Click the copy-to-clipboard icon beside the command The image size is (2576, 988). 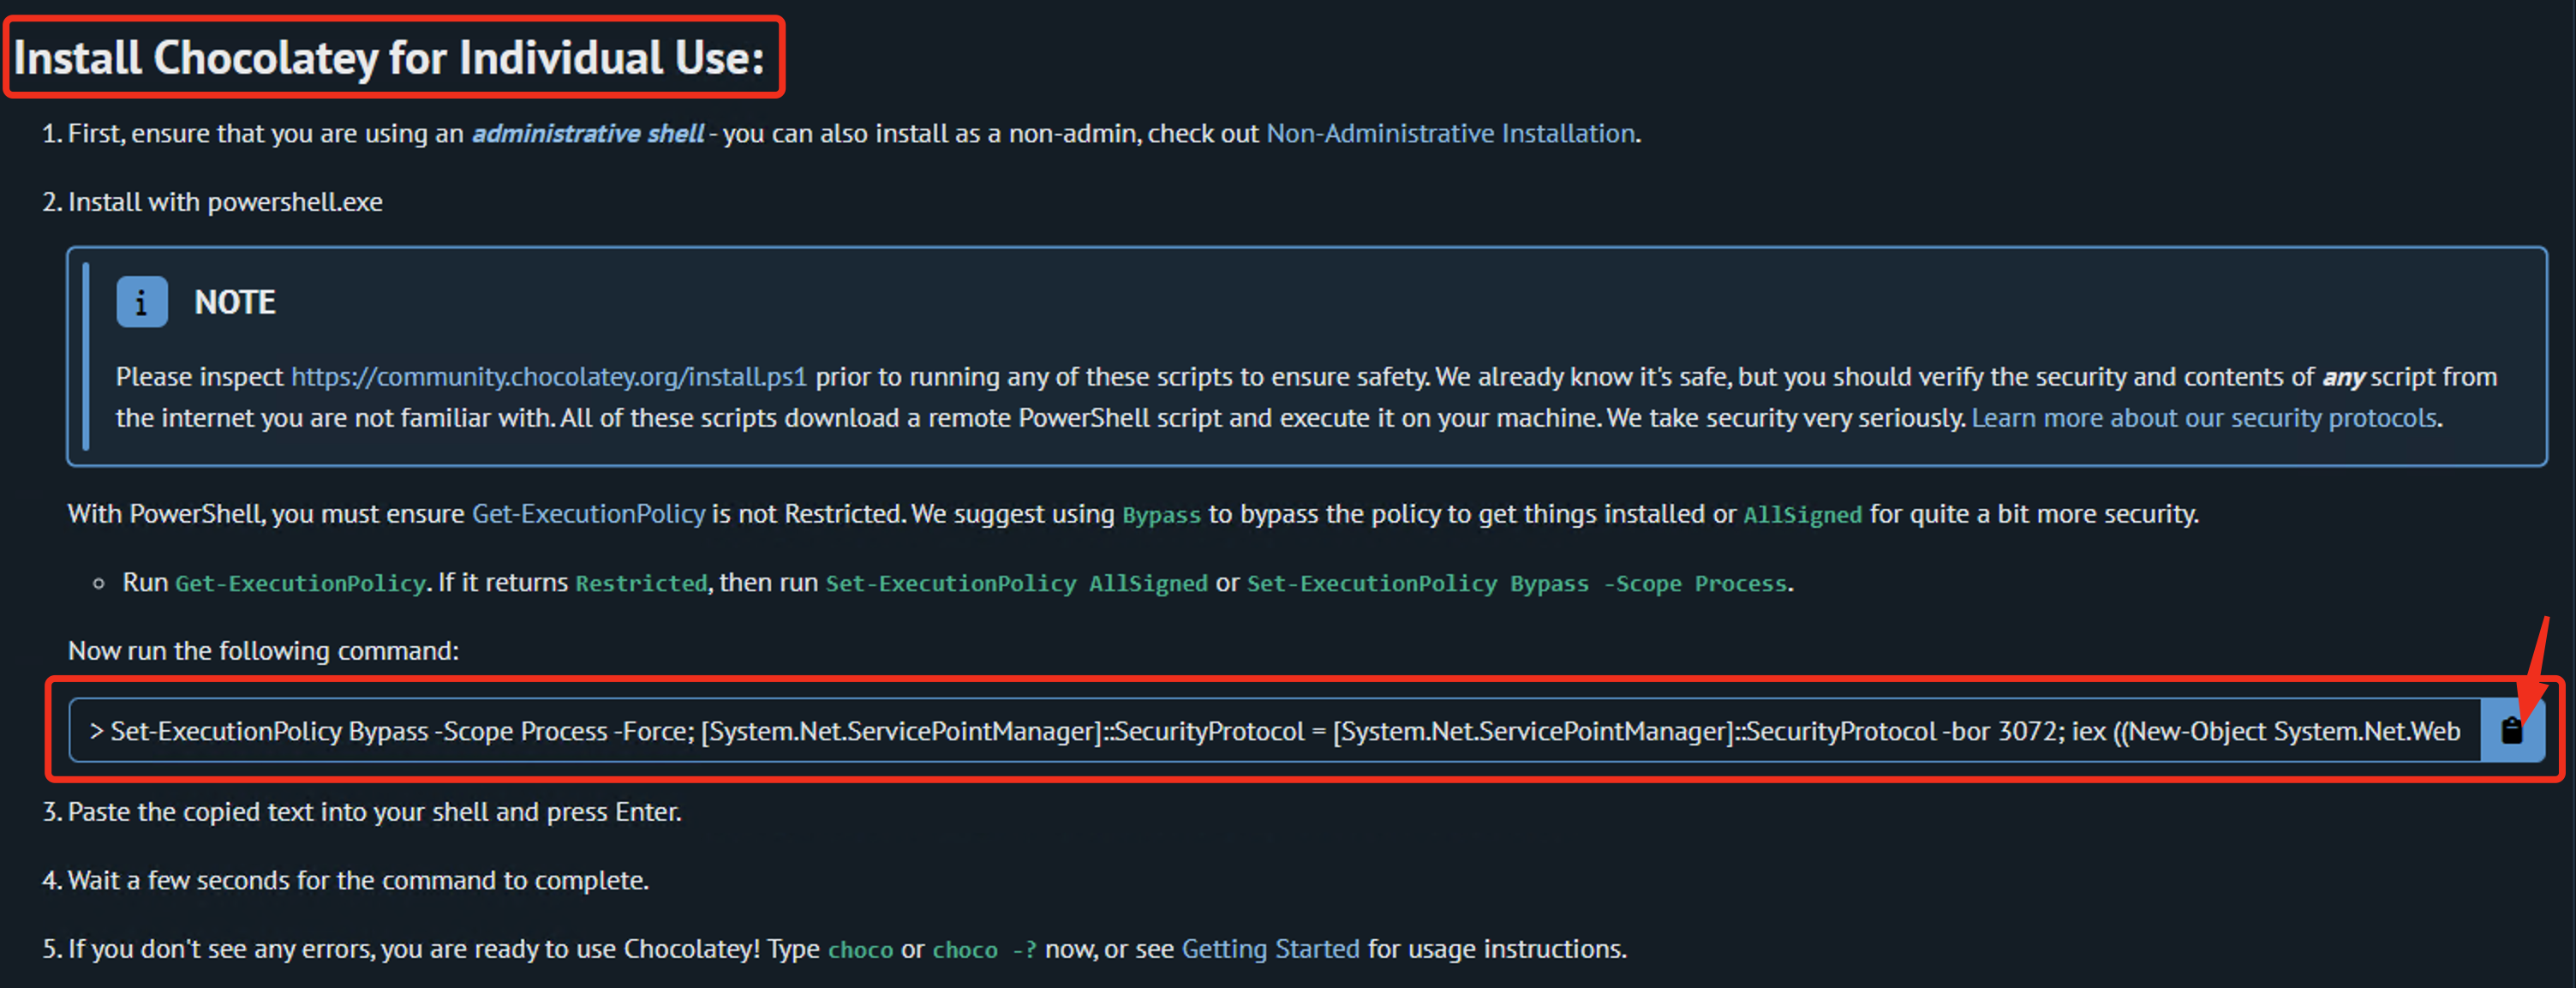2511,731
